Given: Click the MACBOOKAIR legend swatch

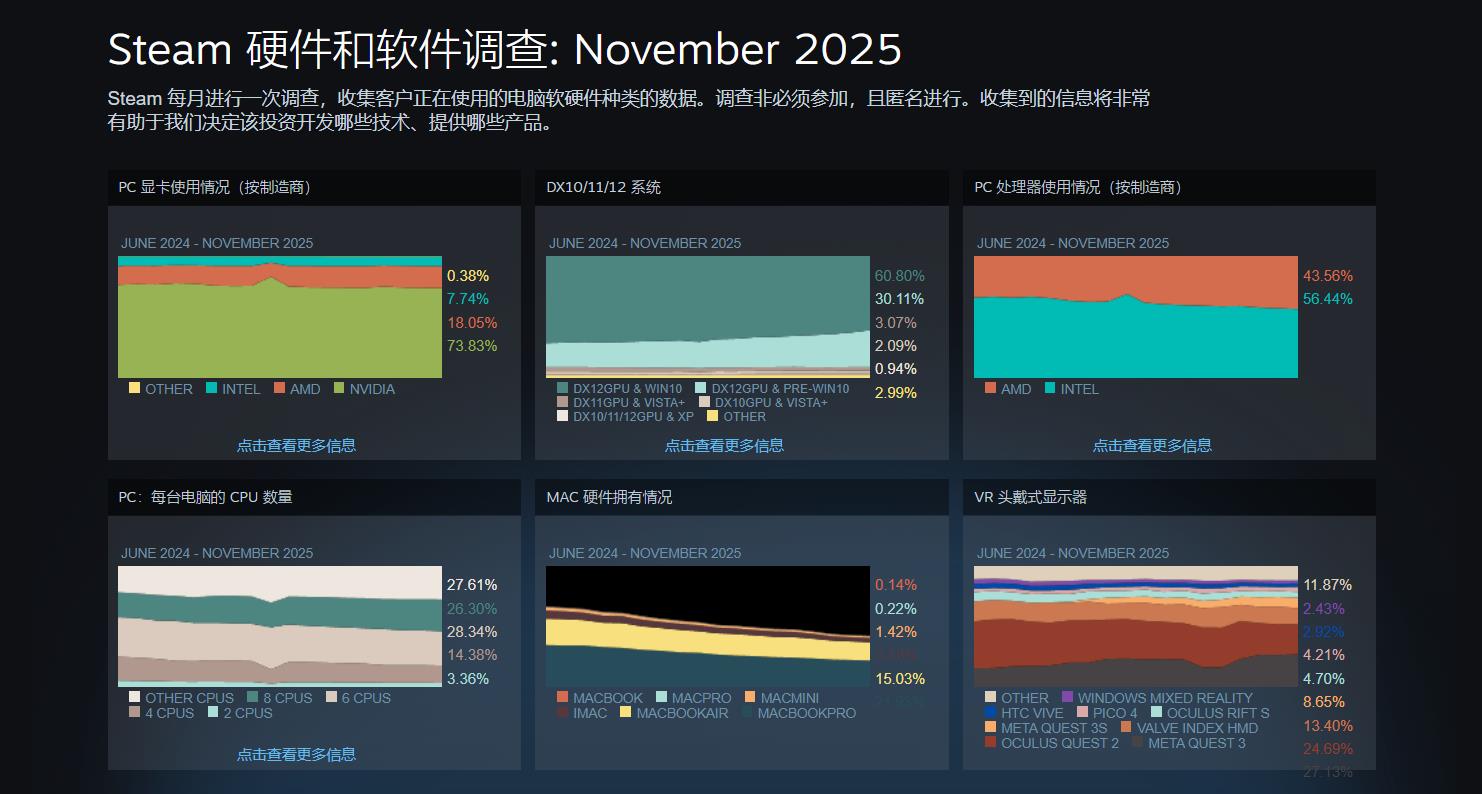Looking at the screenshot, I should tap(626, 713).
